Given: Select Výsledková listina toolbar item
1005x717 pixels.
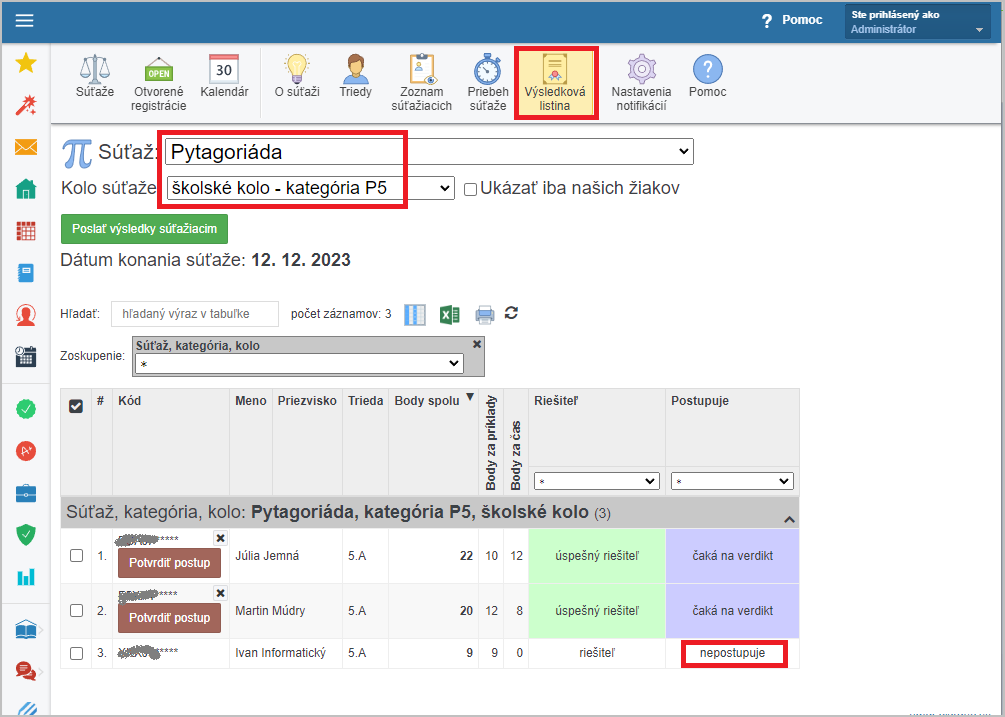Looking at the screenshot, I should 555,83.
